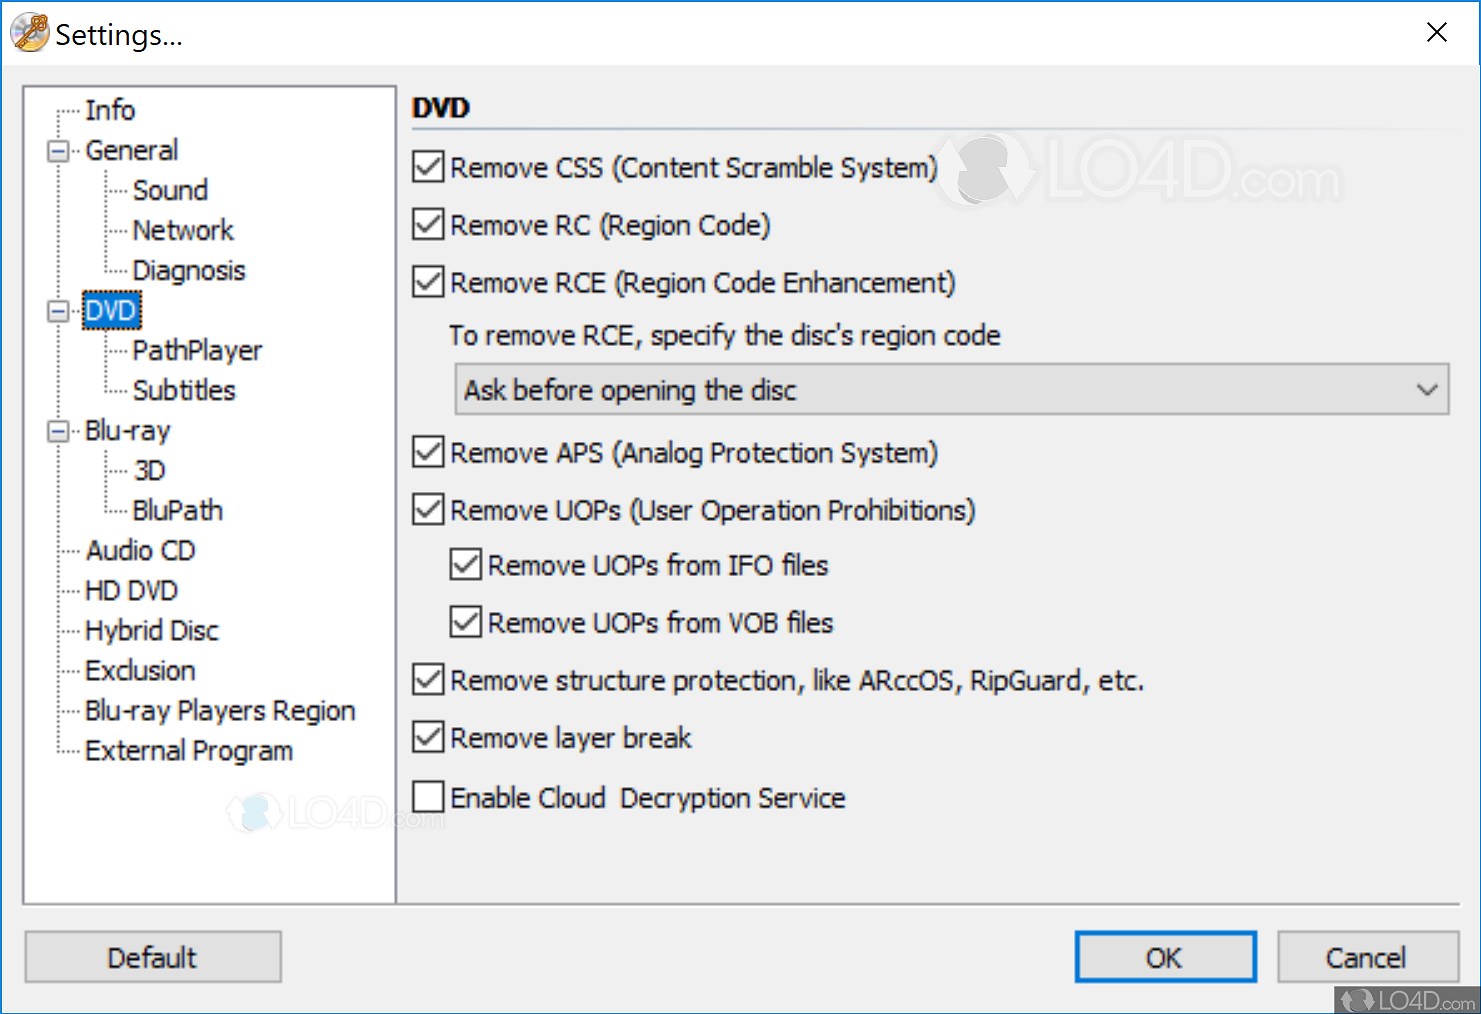Screen dimensions: 1481x1014
Task: Disable Remove APS (Analog Protection System)
Action: [428, 453]
